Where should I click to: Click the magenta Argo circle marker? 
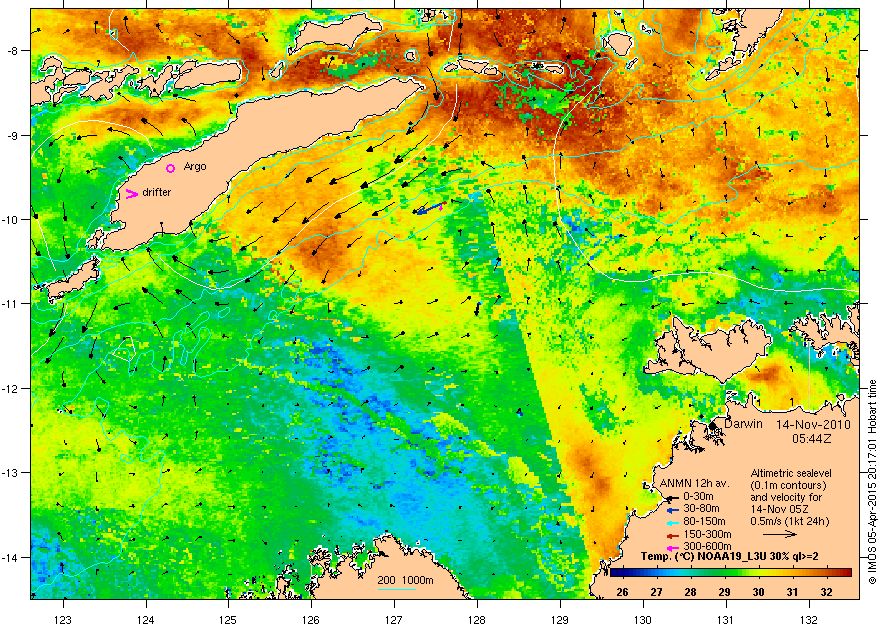click(x=171, y=168)
